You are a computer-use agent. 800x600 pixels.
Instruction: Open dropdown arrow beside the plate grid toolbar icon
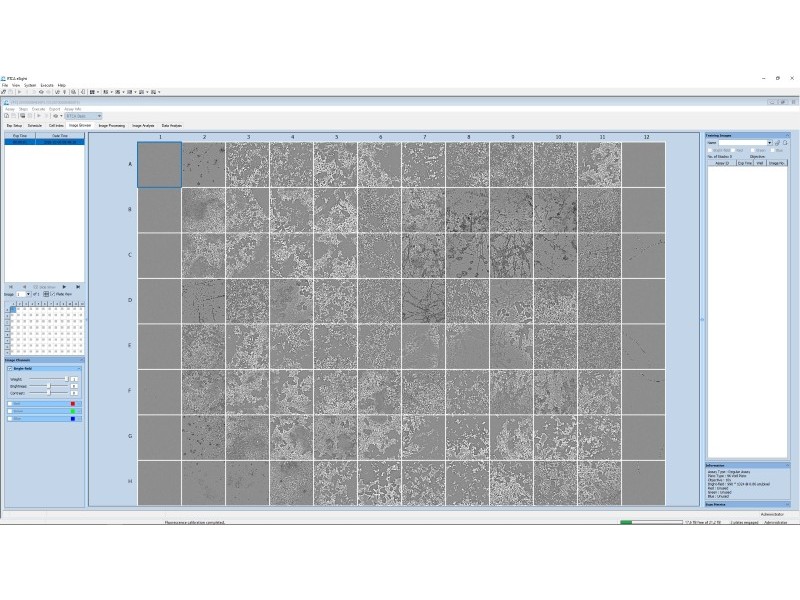tap(98, 92)
